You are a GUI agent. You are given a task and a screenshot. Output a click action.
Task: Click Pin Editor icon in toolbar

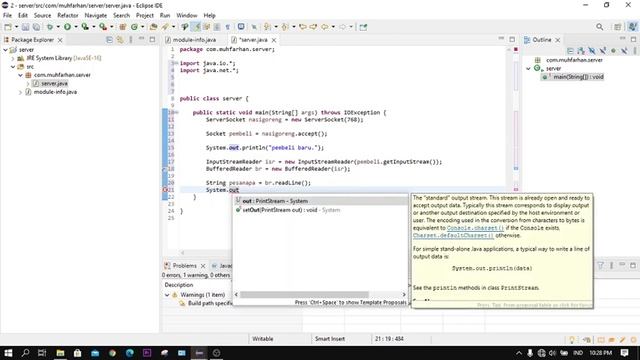[363, 27]
